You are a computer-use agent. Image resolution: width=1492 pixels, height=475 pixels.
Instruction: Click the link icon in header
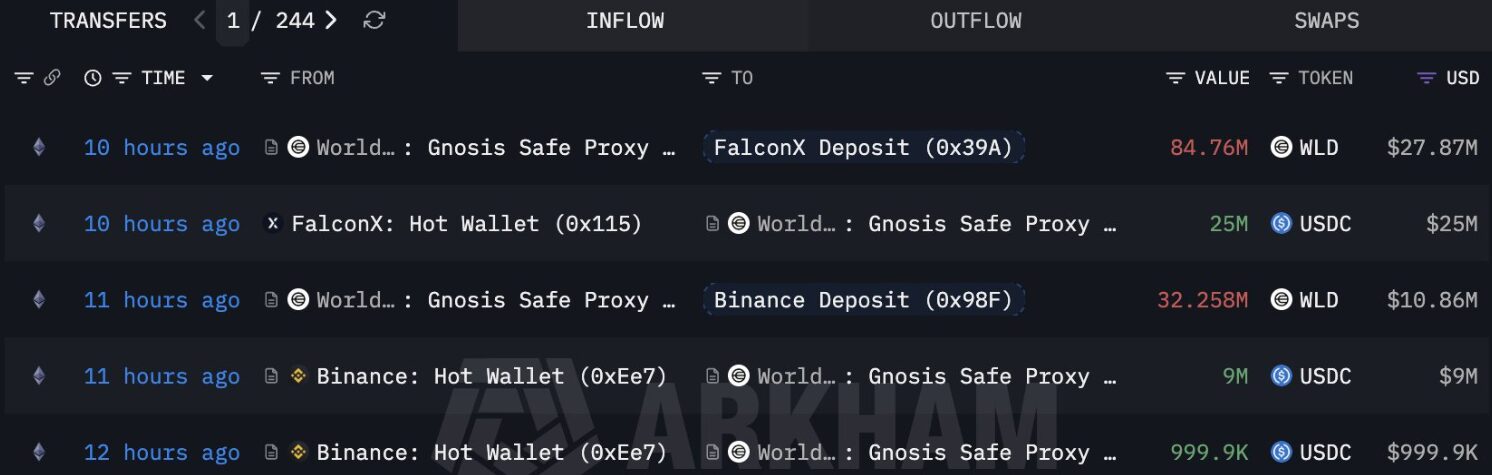[x=52, y=78]
